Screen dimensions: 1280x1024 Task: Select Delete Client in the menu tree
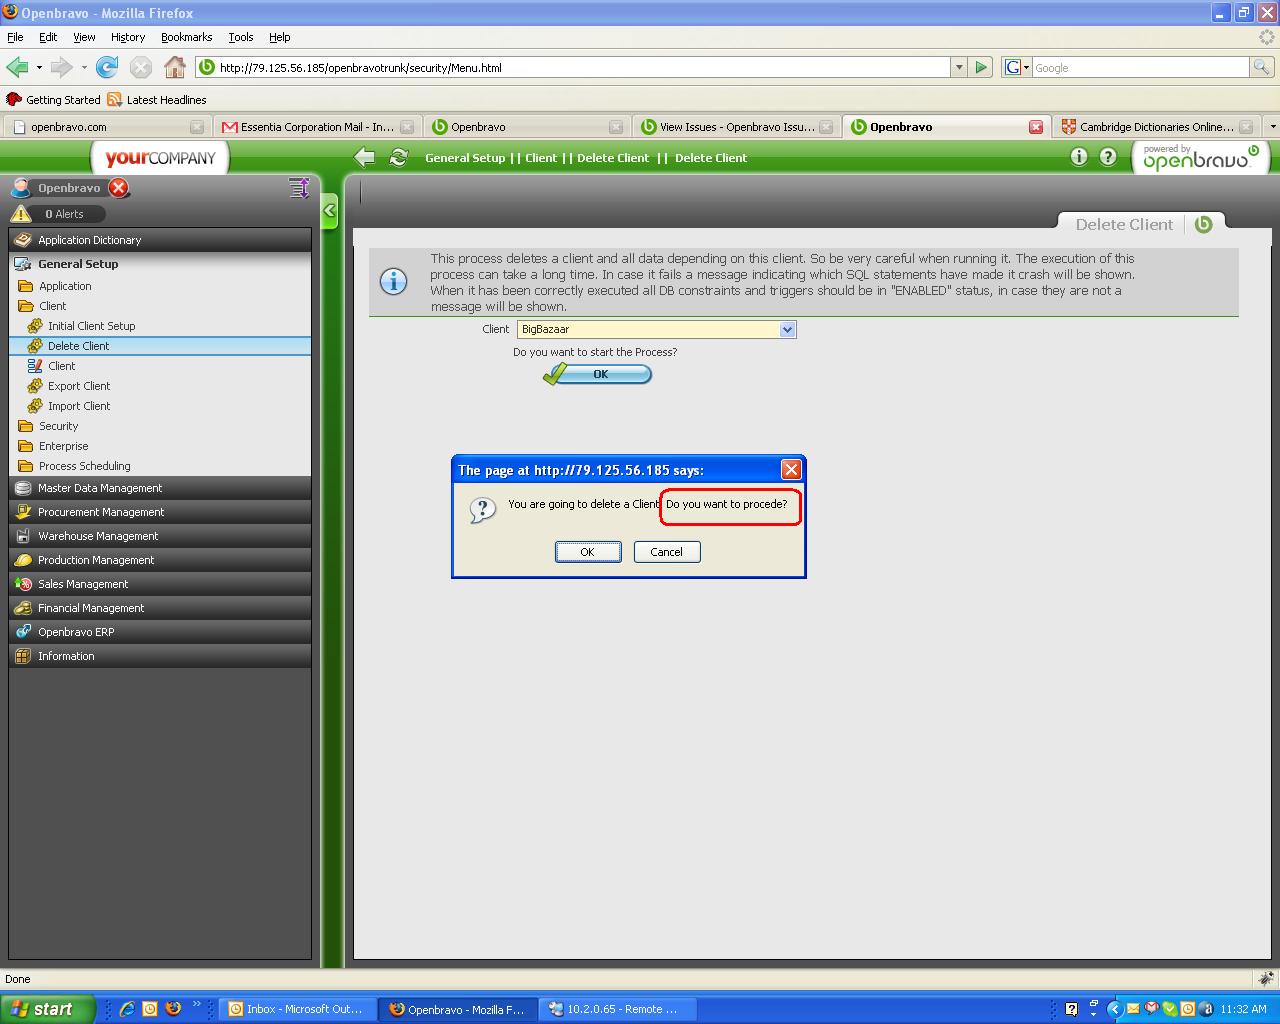pos(160,346)
